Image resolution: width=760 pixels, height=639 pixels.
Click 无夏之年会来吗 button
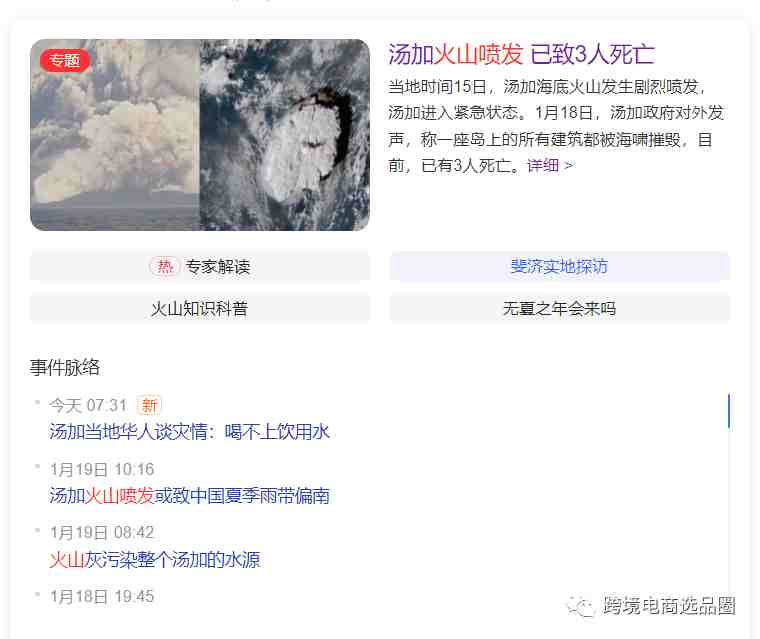(559, 308)
